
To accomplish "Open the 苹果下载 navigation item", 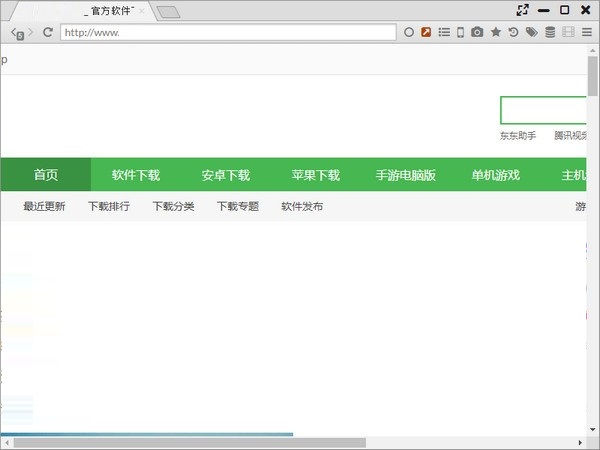I will tap(316, 175).
